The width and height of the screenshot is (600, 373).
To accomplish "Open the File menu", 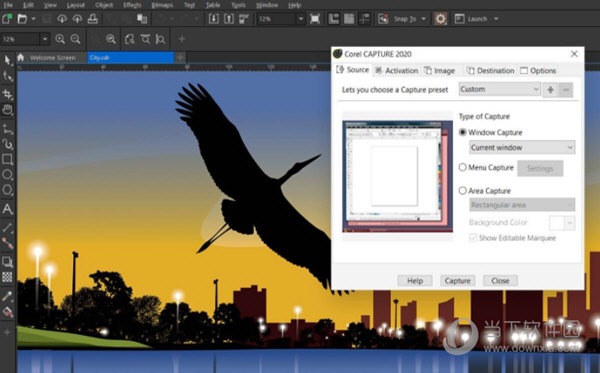I will [x=7, y=5].
